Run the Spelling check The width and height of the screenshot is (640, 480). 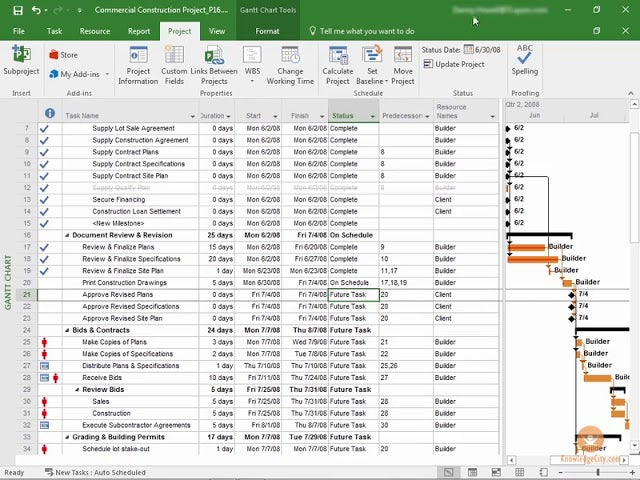click(524, 60)
